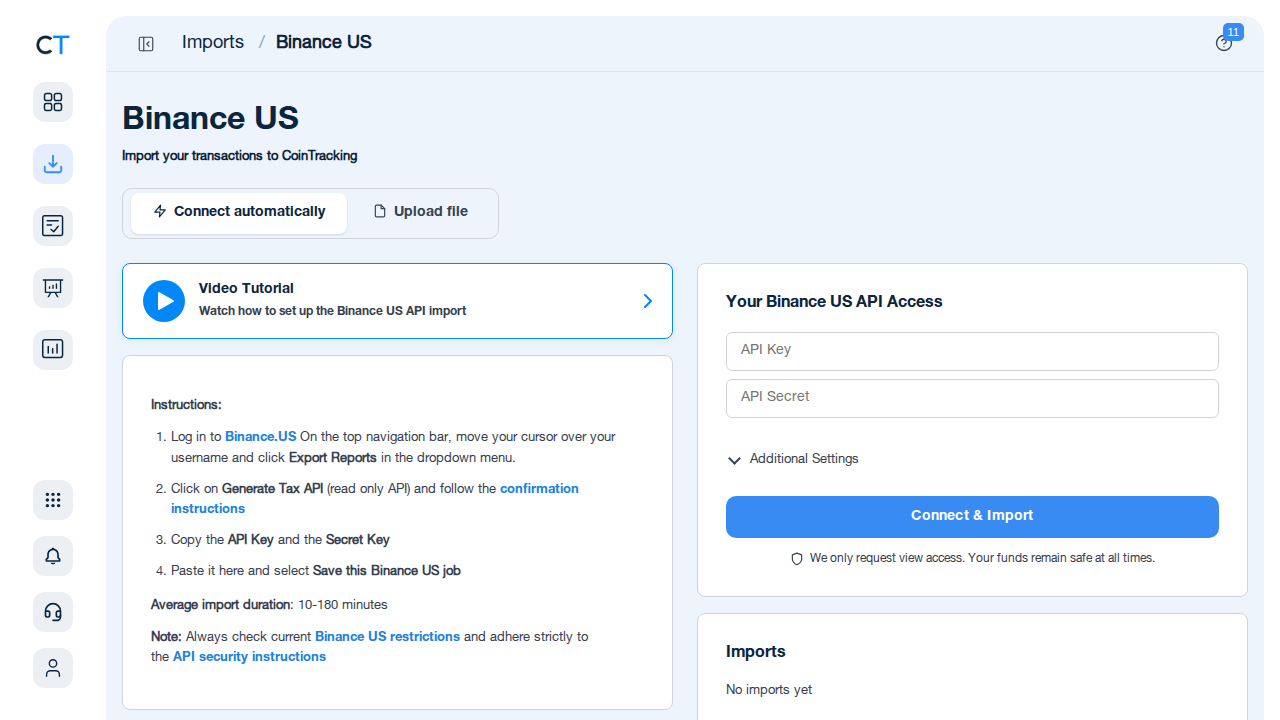This screenshot has width=1280, height=720.
Task: Play the Video Tutorial button
Action: pos(164,301)
